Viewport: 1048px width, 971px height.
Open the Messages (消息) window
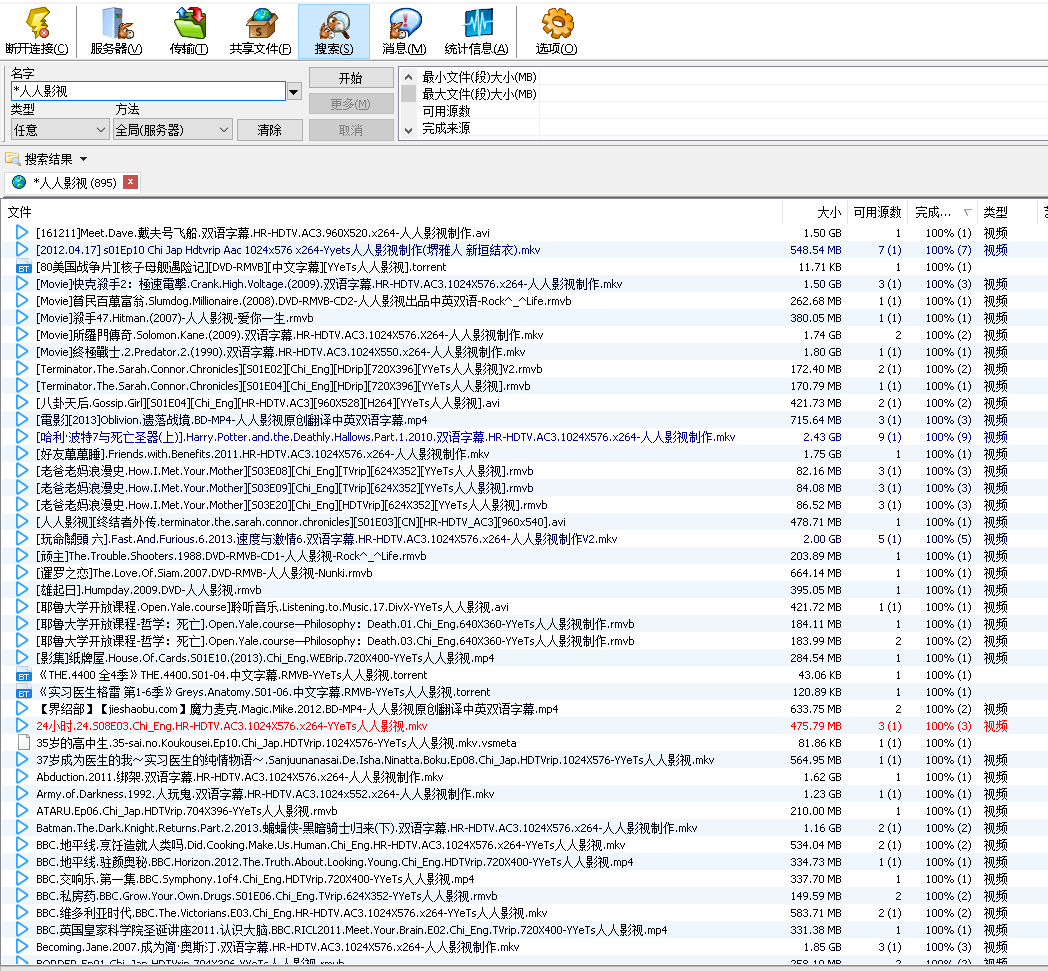click(404, 30)
